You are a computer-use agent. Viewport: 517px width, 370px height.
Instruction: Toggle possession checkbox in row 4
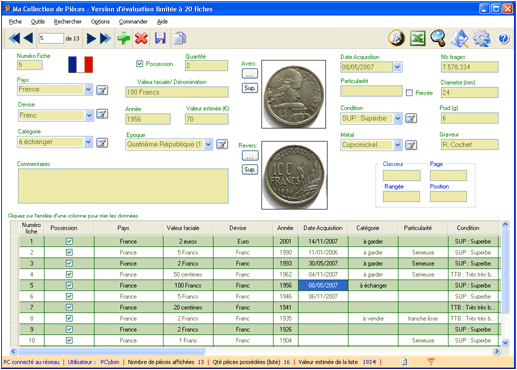(x=69, y=274)
